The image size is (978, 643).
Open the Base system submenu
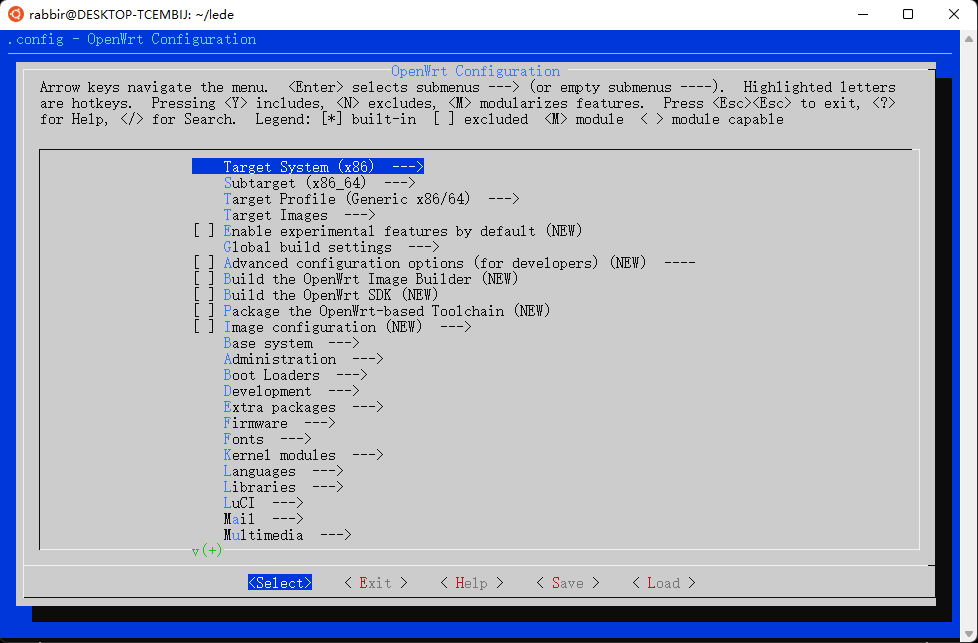point(291,343)
